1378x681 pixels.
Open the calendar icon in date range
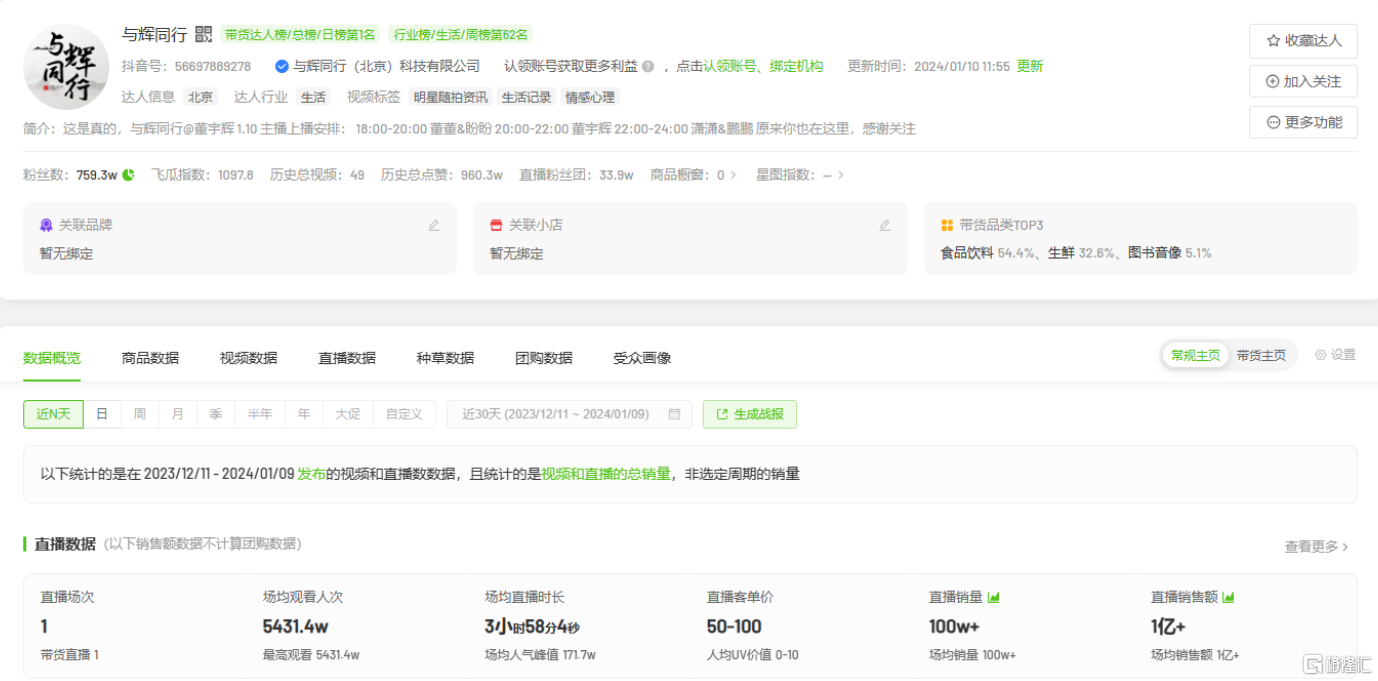pos(674,414)
